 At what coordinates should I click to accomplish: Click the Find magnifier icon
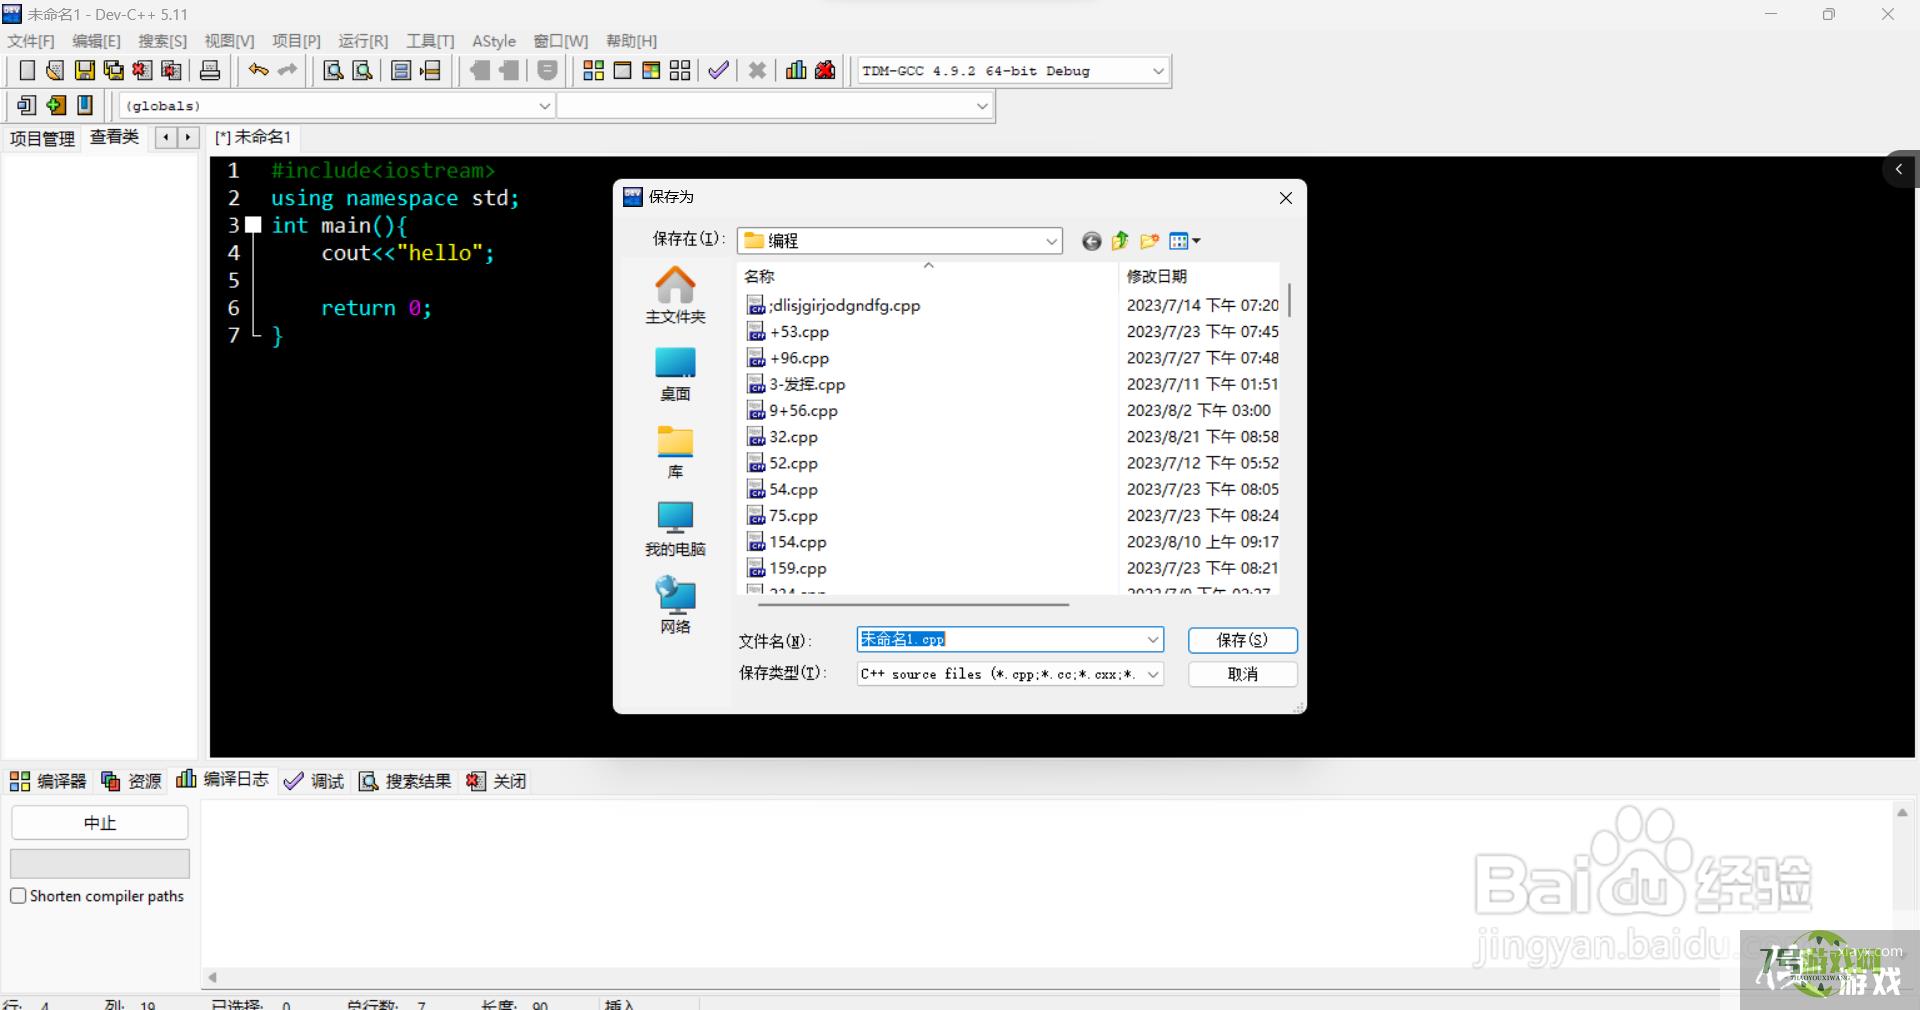click(x=334, y=70)
